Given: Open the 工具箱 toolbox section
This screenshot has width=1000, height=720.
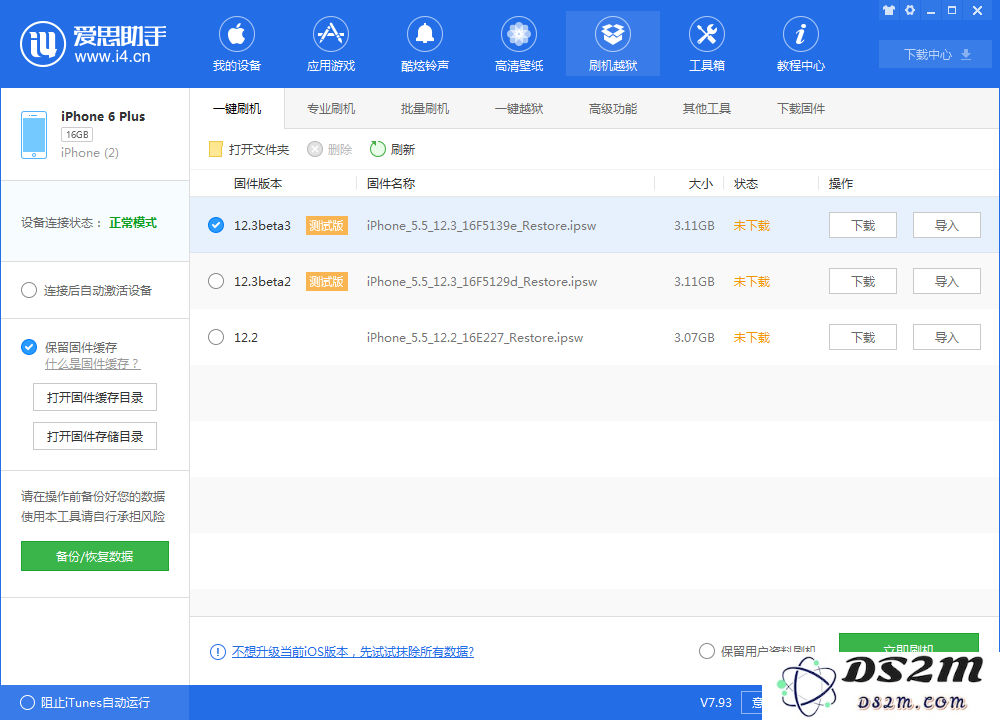Looking at the screenshot, I should 707,45.
